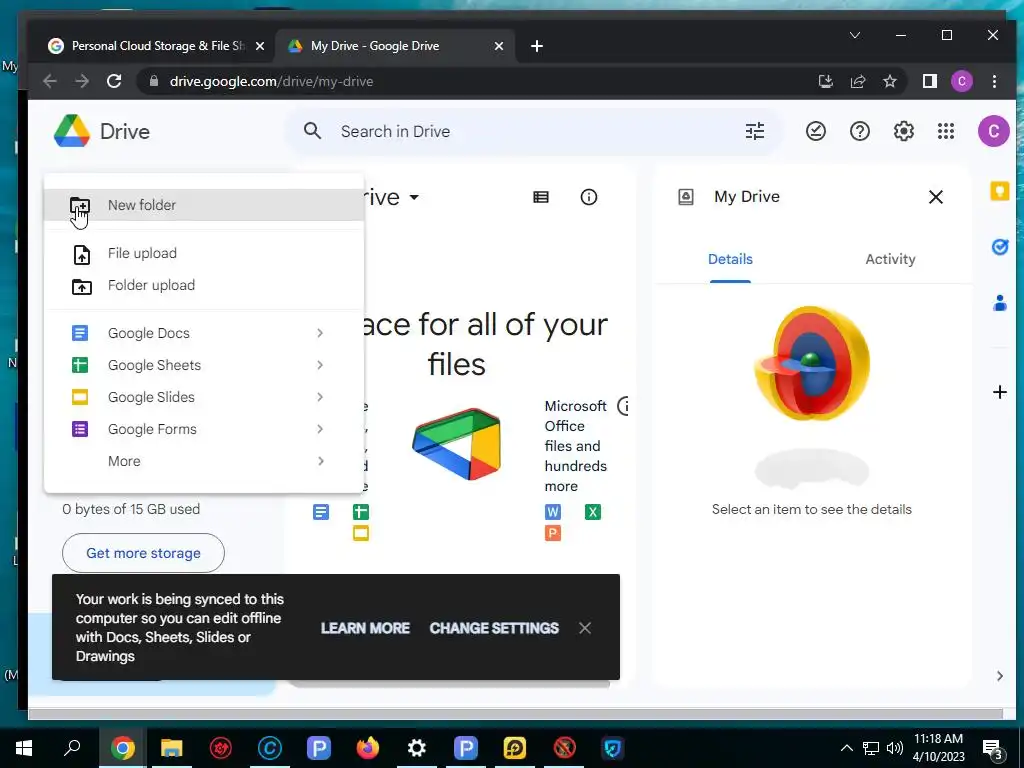The image size is (1024, 768).
Task: Select Google Slides menu entry
Action: 204,397
